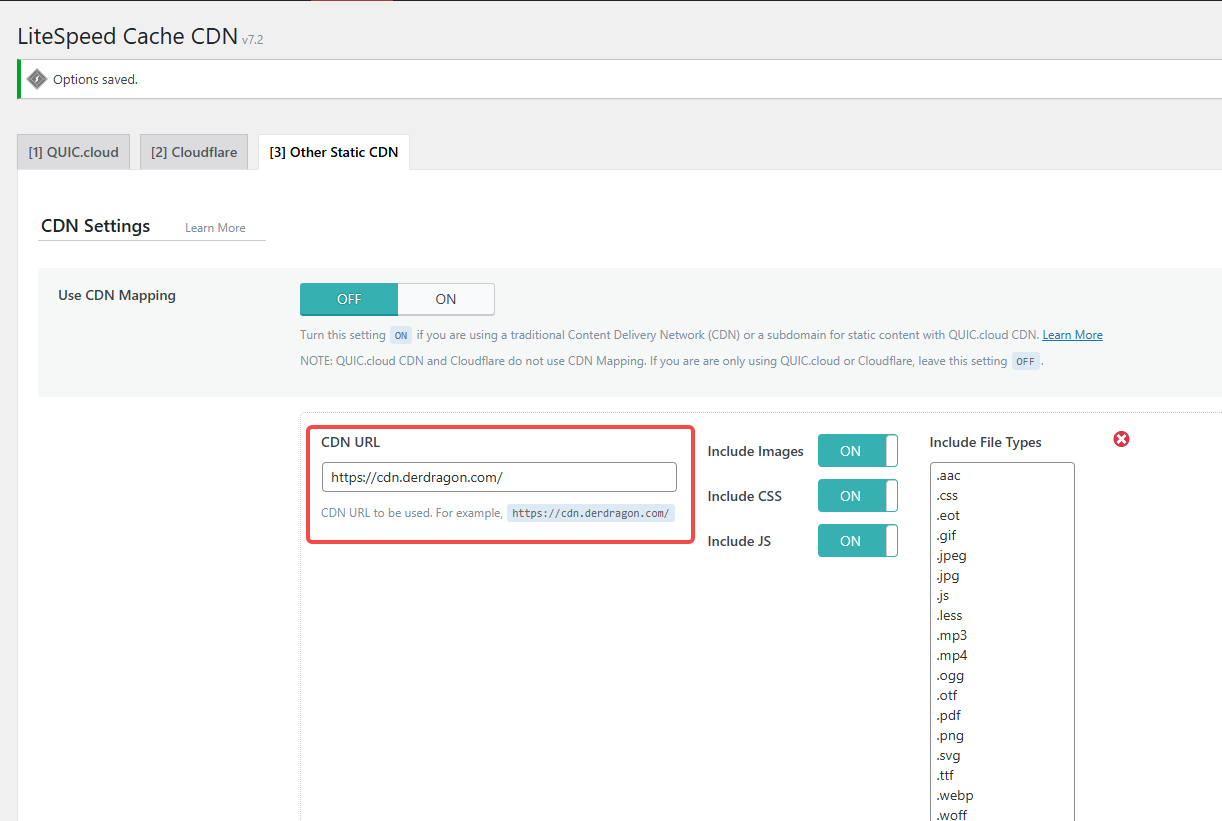Click inside the Include File Types list box

point(1001,640)
